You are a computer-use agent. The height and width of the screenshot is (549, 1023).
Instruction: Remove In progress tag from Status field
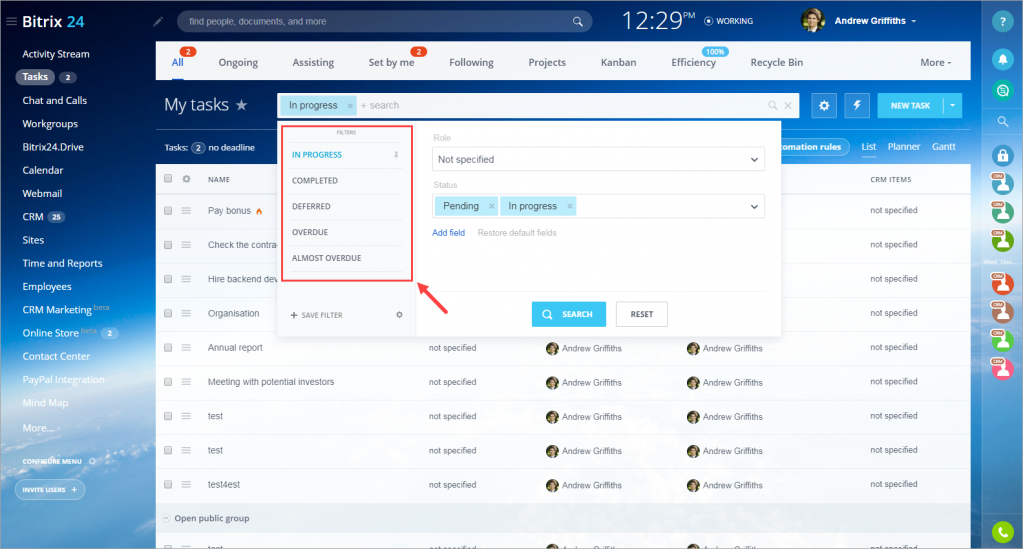coord(570,206)
